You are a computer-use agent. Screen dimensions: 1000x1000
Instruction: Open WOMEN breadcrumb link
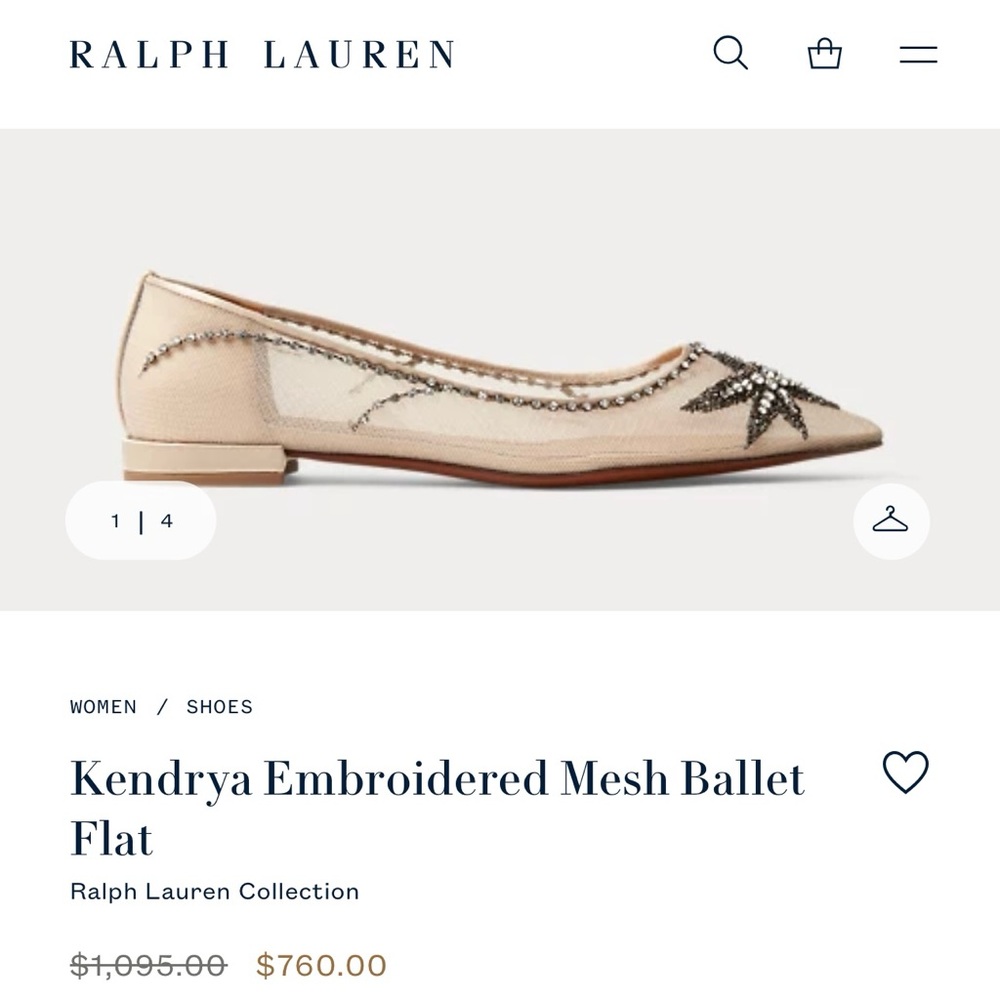[101, 707]
